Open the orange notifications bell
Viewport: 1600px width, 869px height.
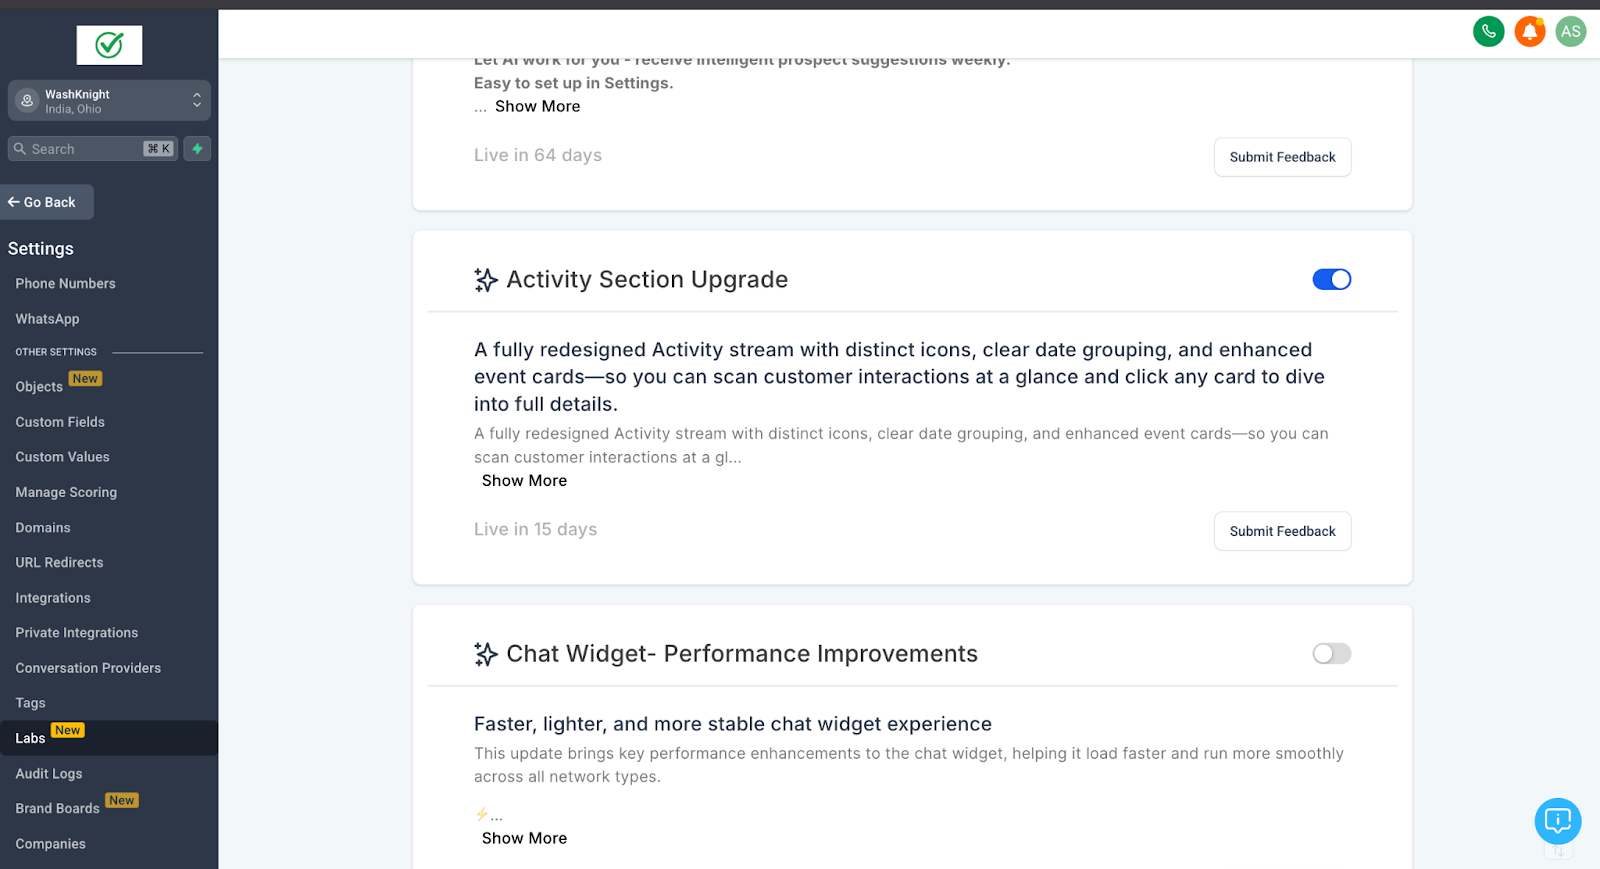tap(1530, 31)
